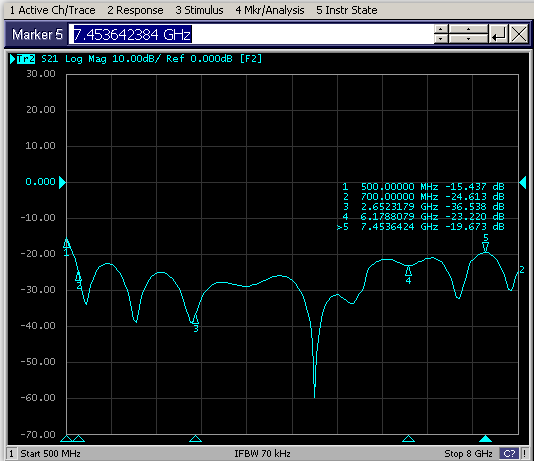This screenshot has width=534, height=461.
Task: Open the Active Ch/Trace menu
Action: [52, 10]
